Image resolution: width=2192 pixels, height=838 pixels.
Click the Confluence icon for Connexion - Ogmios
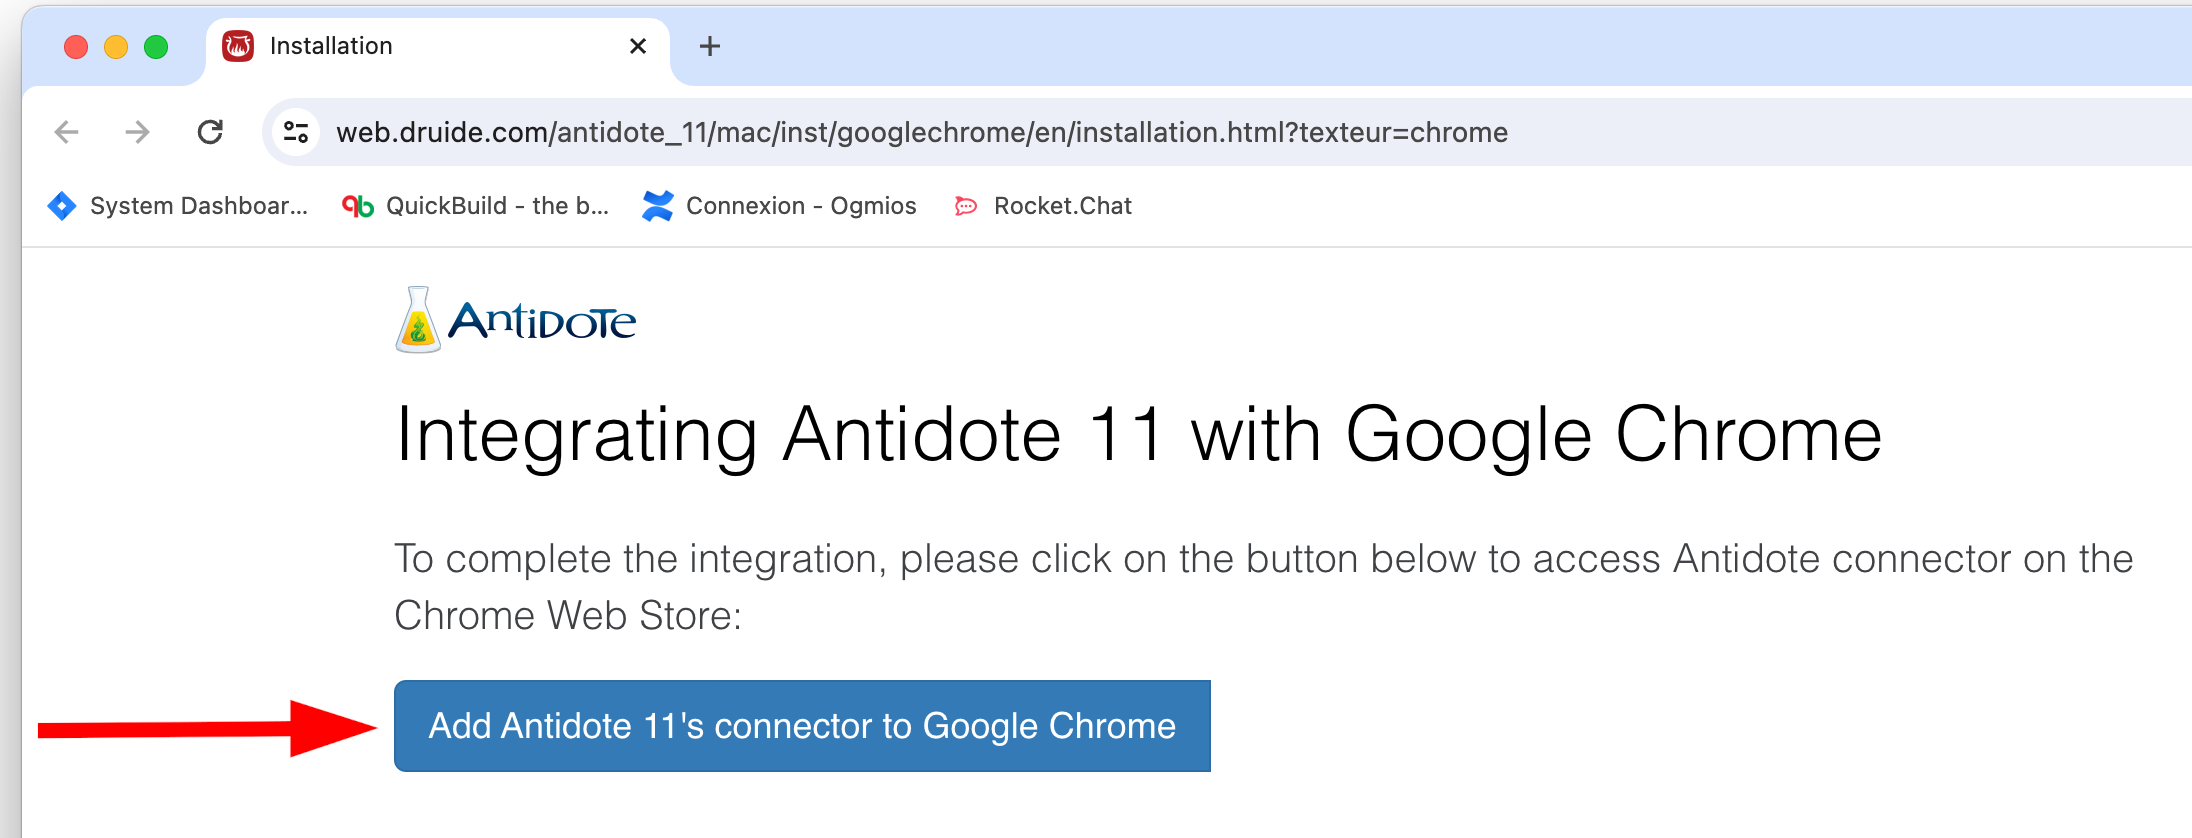(658, 206)
